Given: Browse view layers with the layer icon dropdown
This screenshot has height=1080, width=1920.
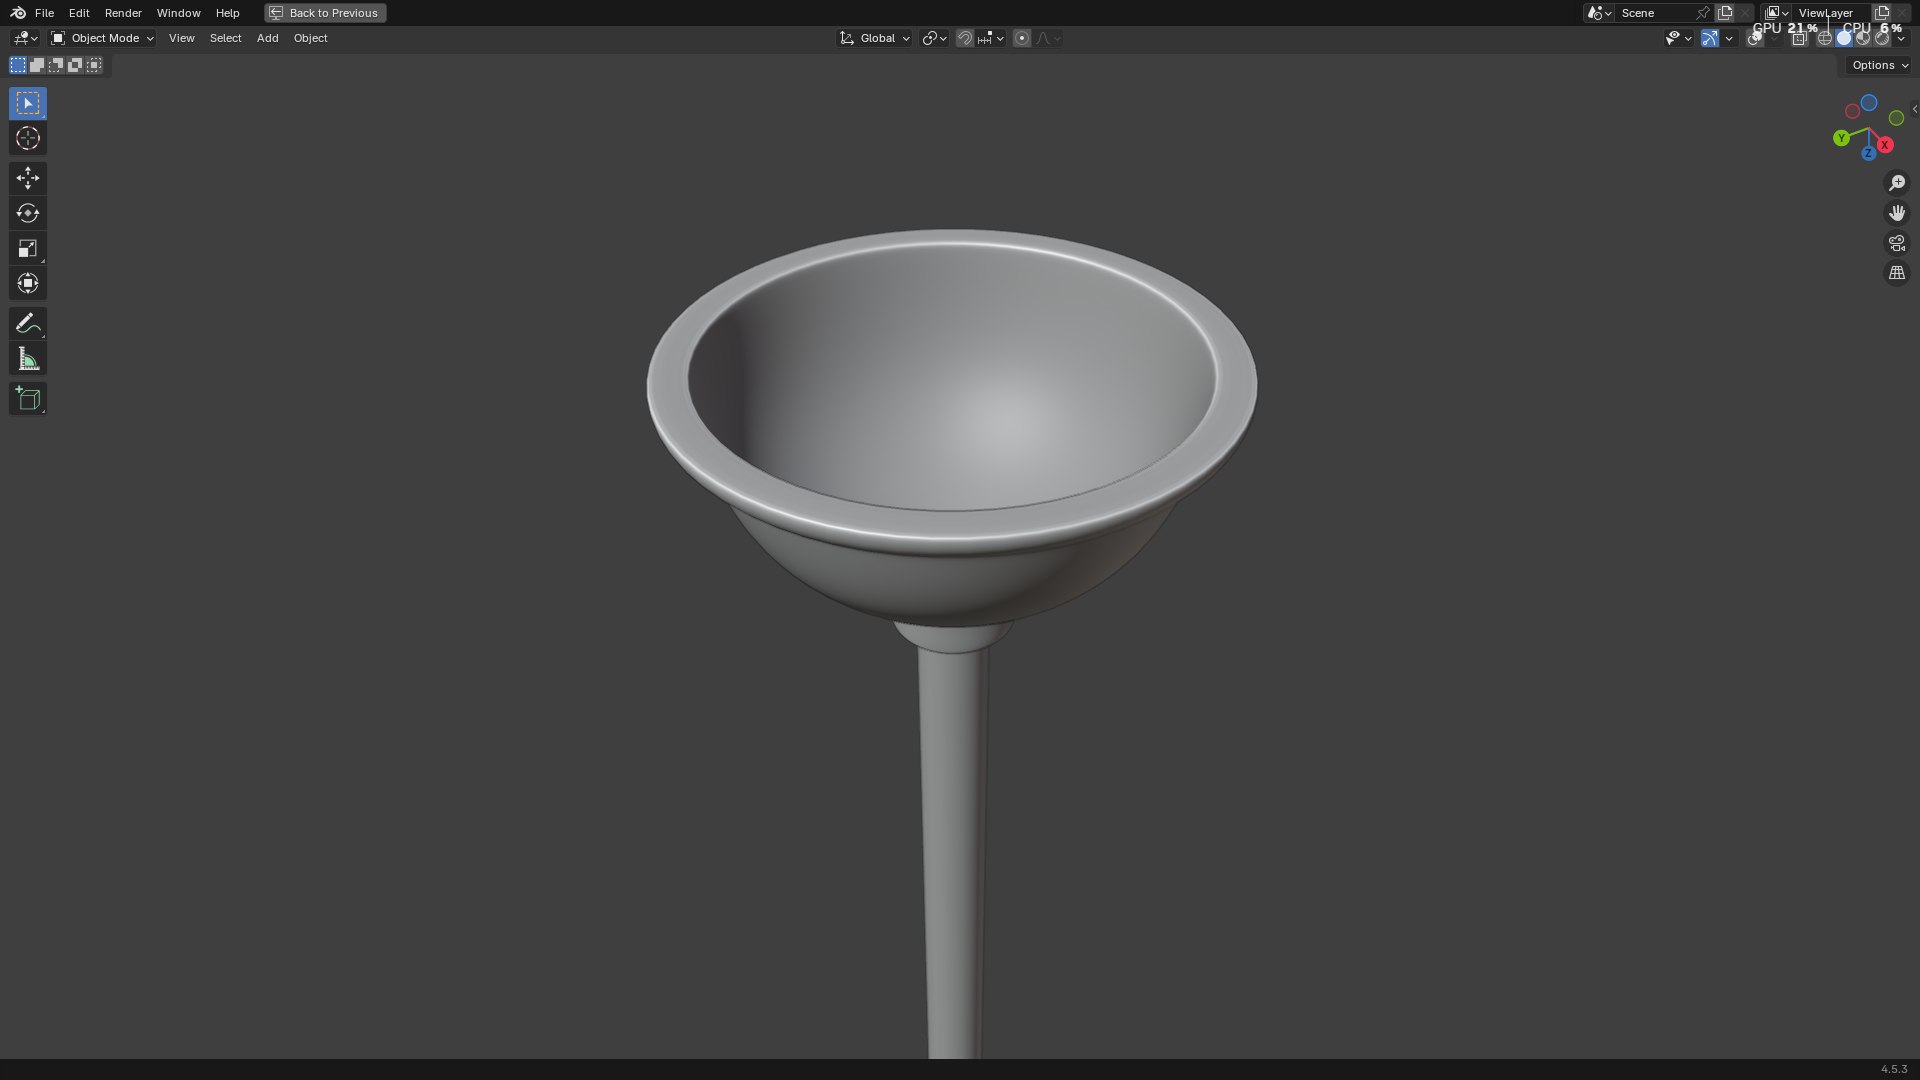Looking at the screenshot, I should tap(1776, 13).
